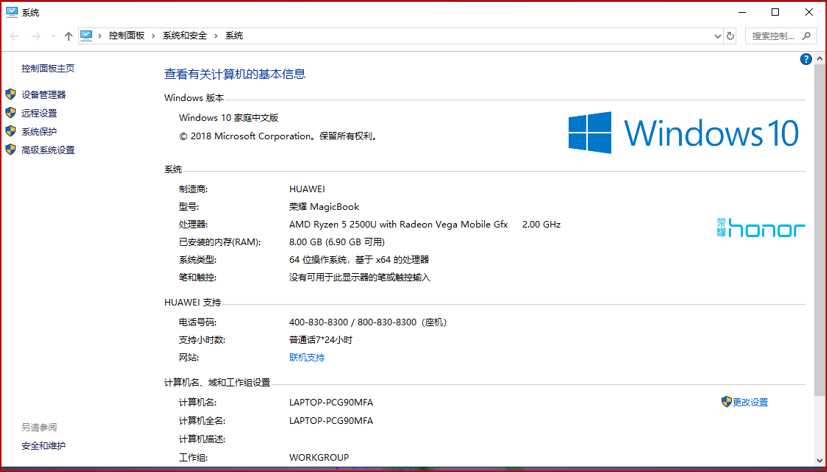The height and width of the screenshot is (472, 827).
Task: Click the computer icon in address bar
Action: coord(86,35)
